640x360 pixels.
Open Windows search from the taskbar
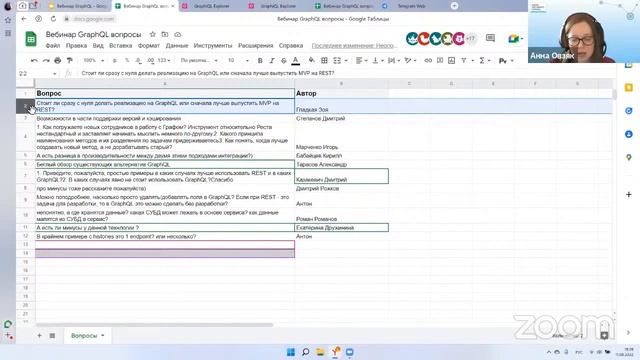tap(305, 352)
